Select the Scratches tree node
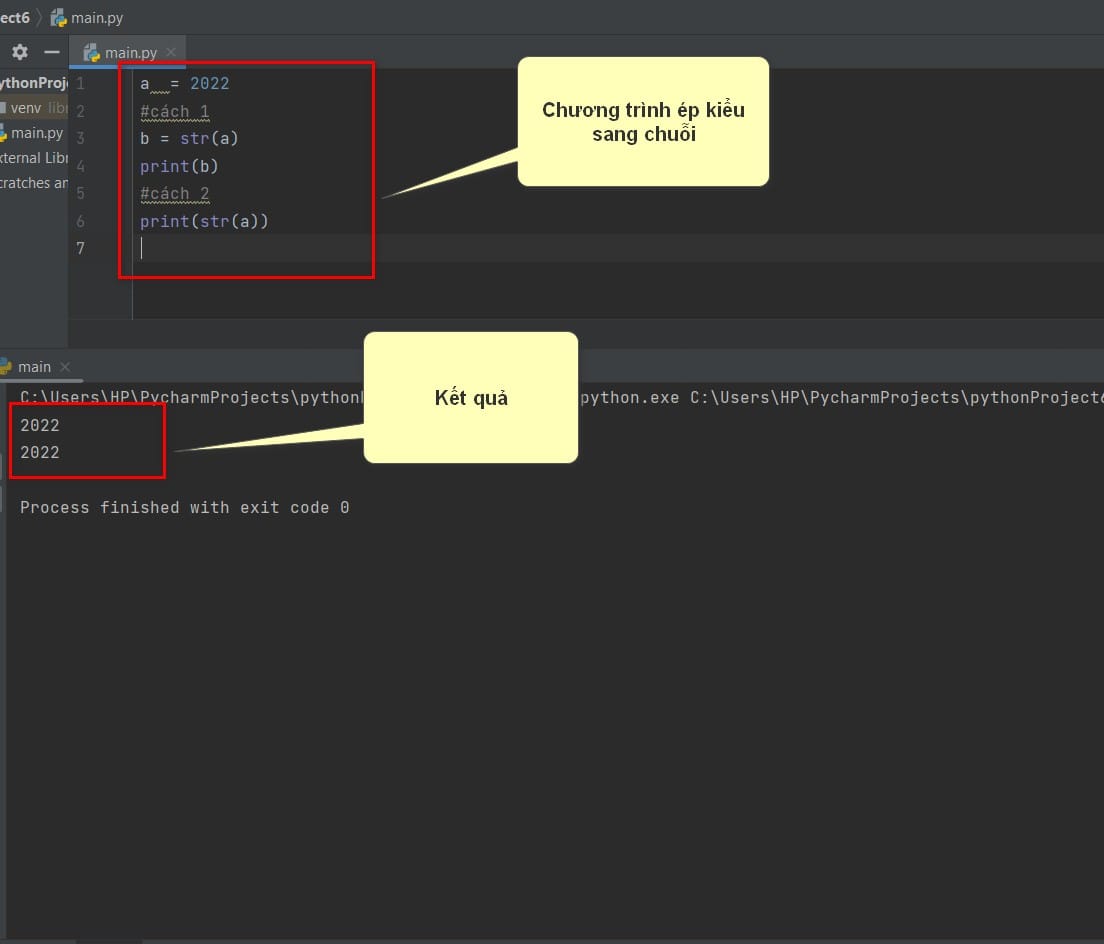1104x944 pixels. click(x=34, y=183)
